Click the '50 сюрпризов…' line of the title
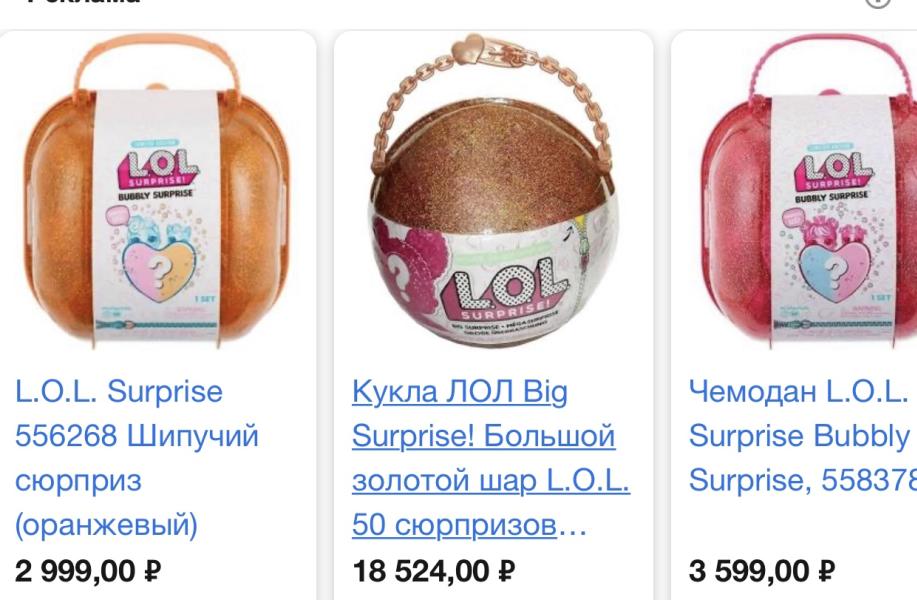 click(469, 525)
